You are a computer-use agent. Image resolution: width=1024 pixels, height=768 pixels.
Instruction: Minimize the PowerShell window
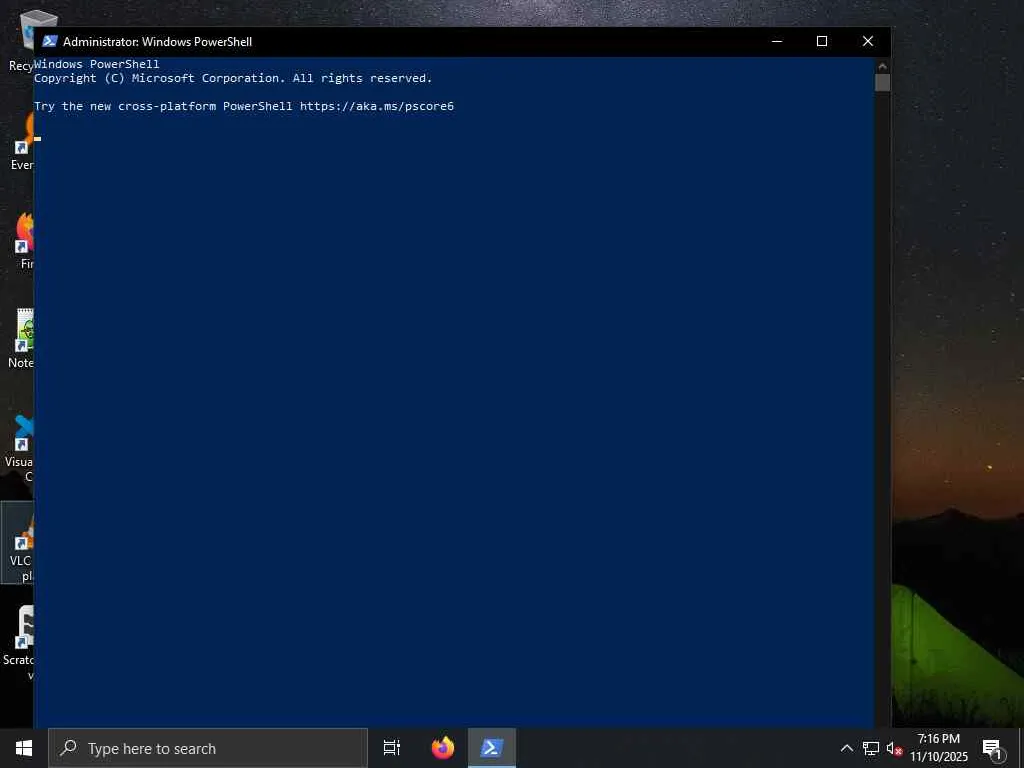point(776,41)
